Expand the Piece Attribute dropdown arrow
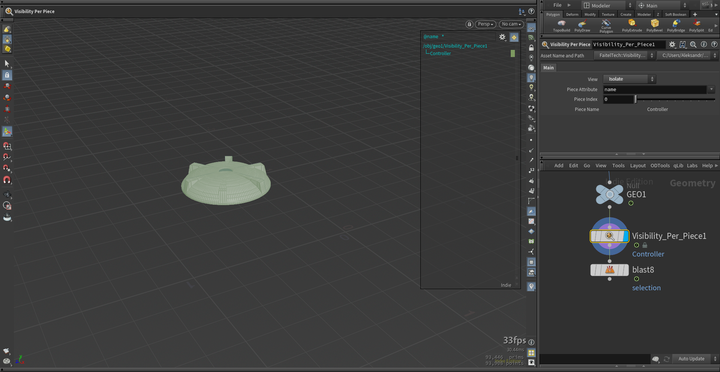This screenshot has height=372, width=720. pyautogui.click(x=711, y=90)
